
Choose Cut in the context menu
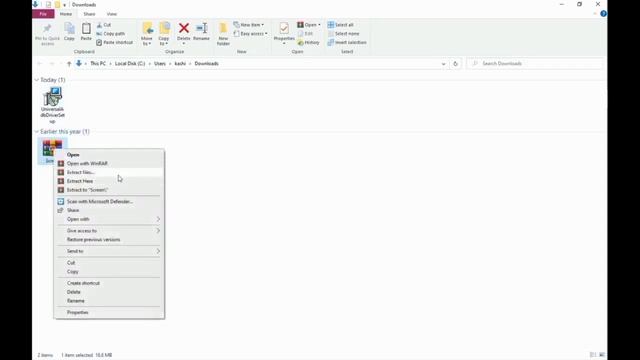109,263
